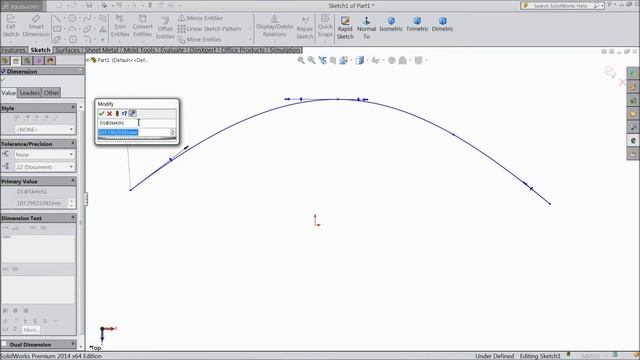
Task: Select Mirror Entities
Action: 200,18
